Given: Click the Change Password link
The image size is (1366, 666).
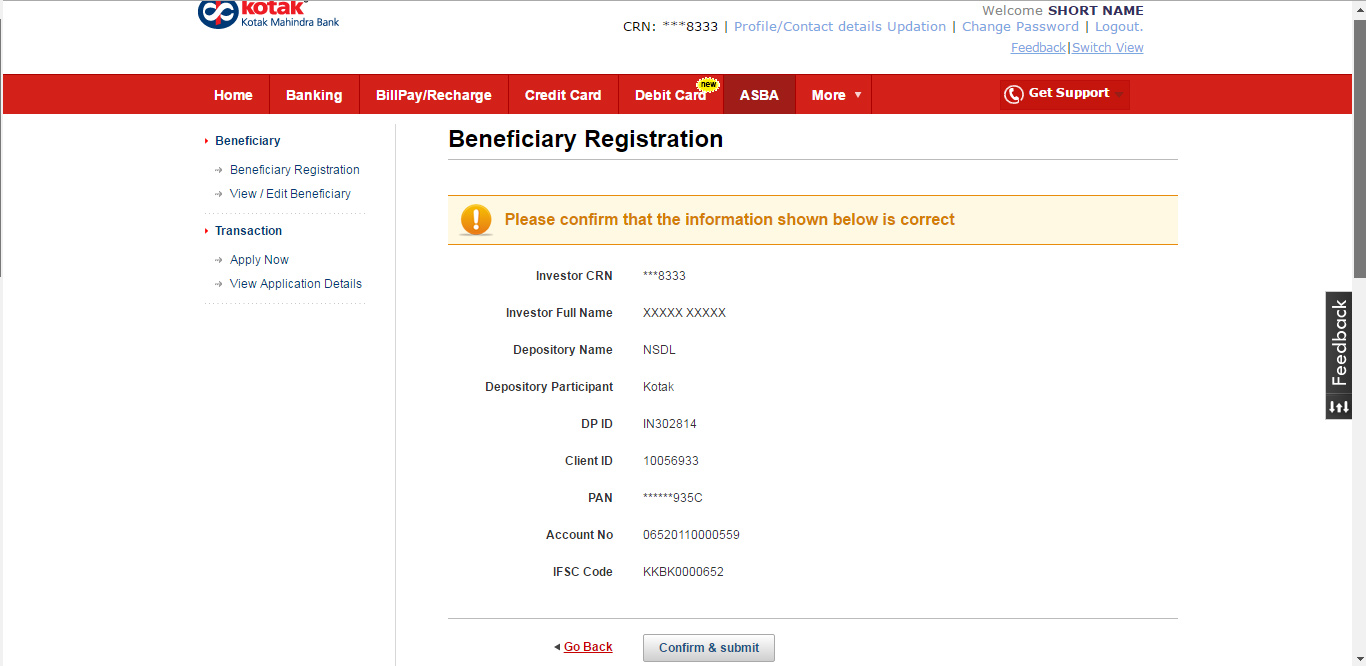Looking at the screenshot, I should point(1020,27).
